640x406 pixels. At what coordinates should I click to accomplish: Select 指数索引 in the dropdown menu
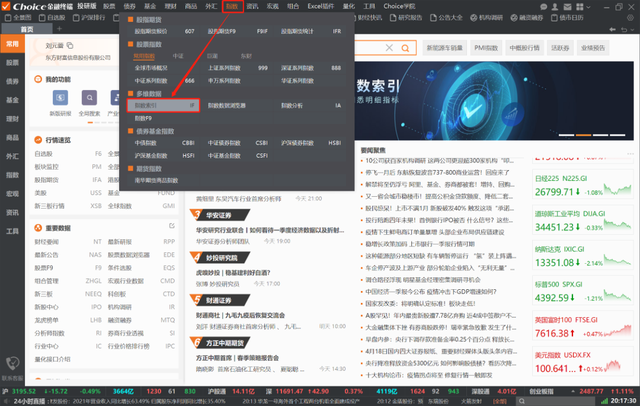click(148, 103)
